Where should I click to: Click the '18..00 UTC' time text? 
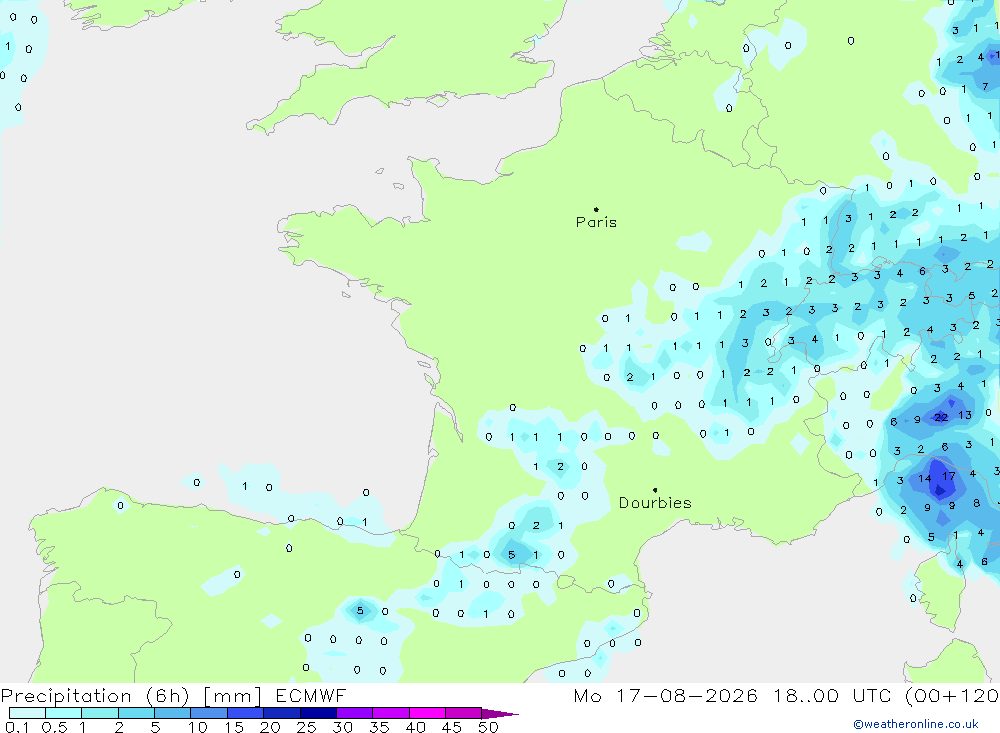(832, 695)
